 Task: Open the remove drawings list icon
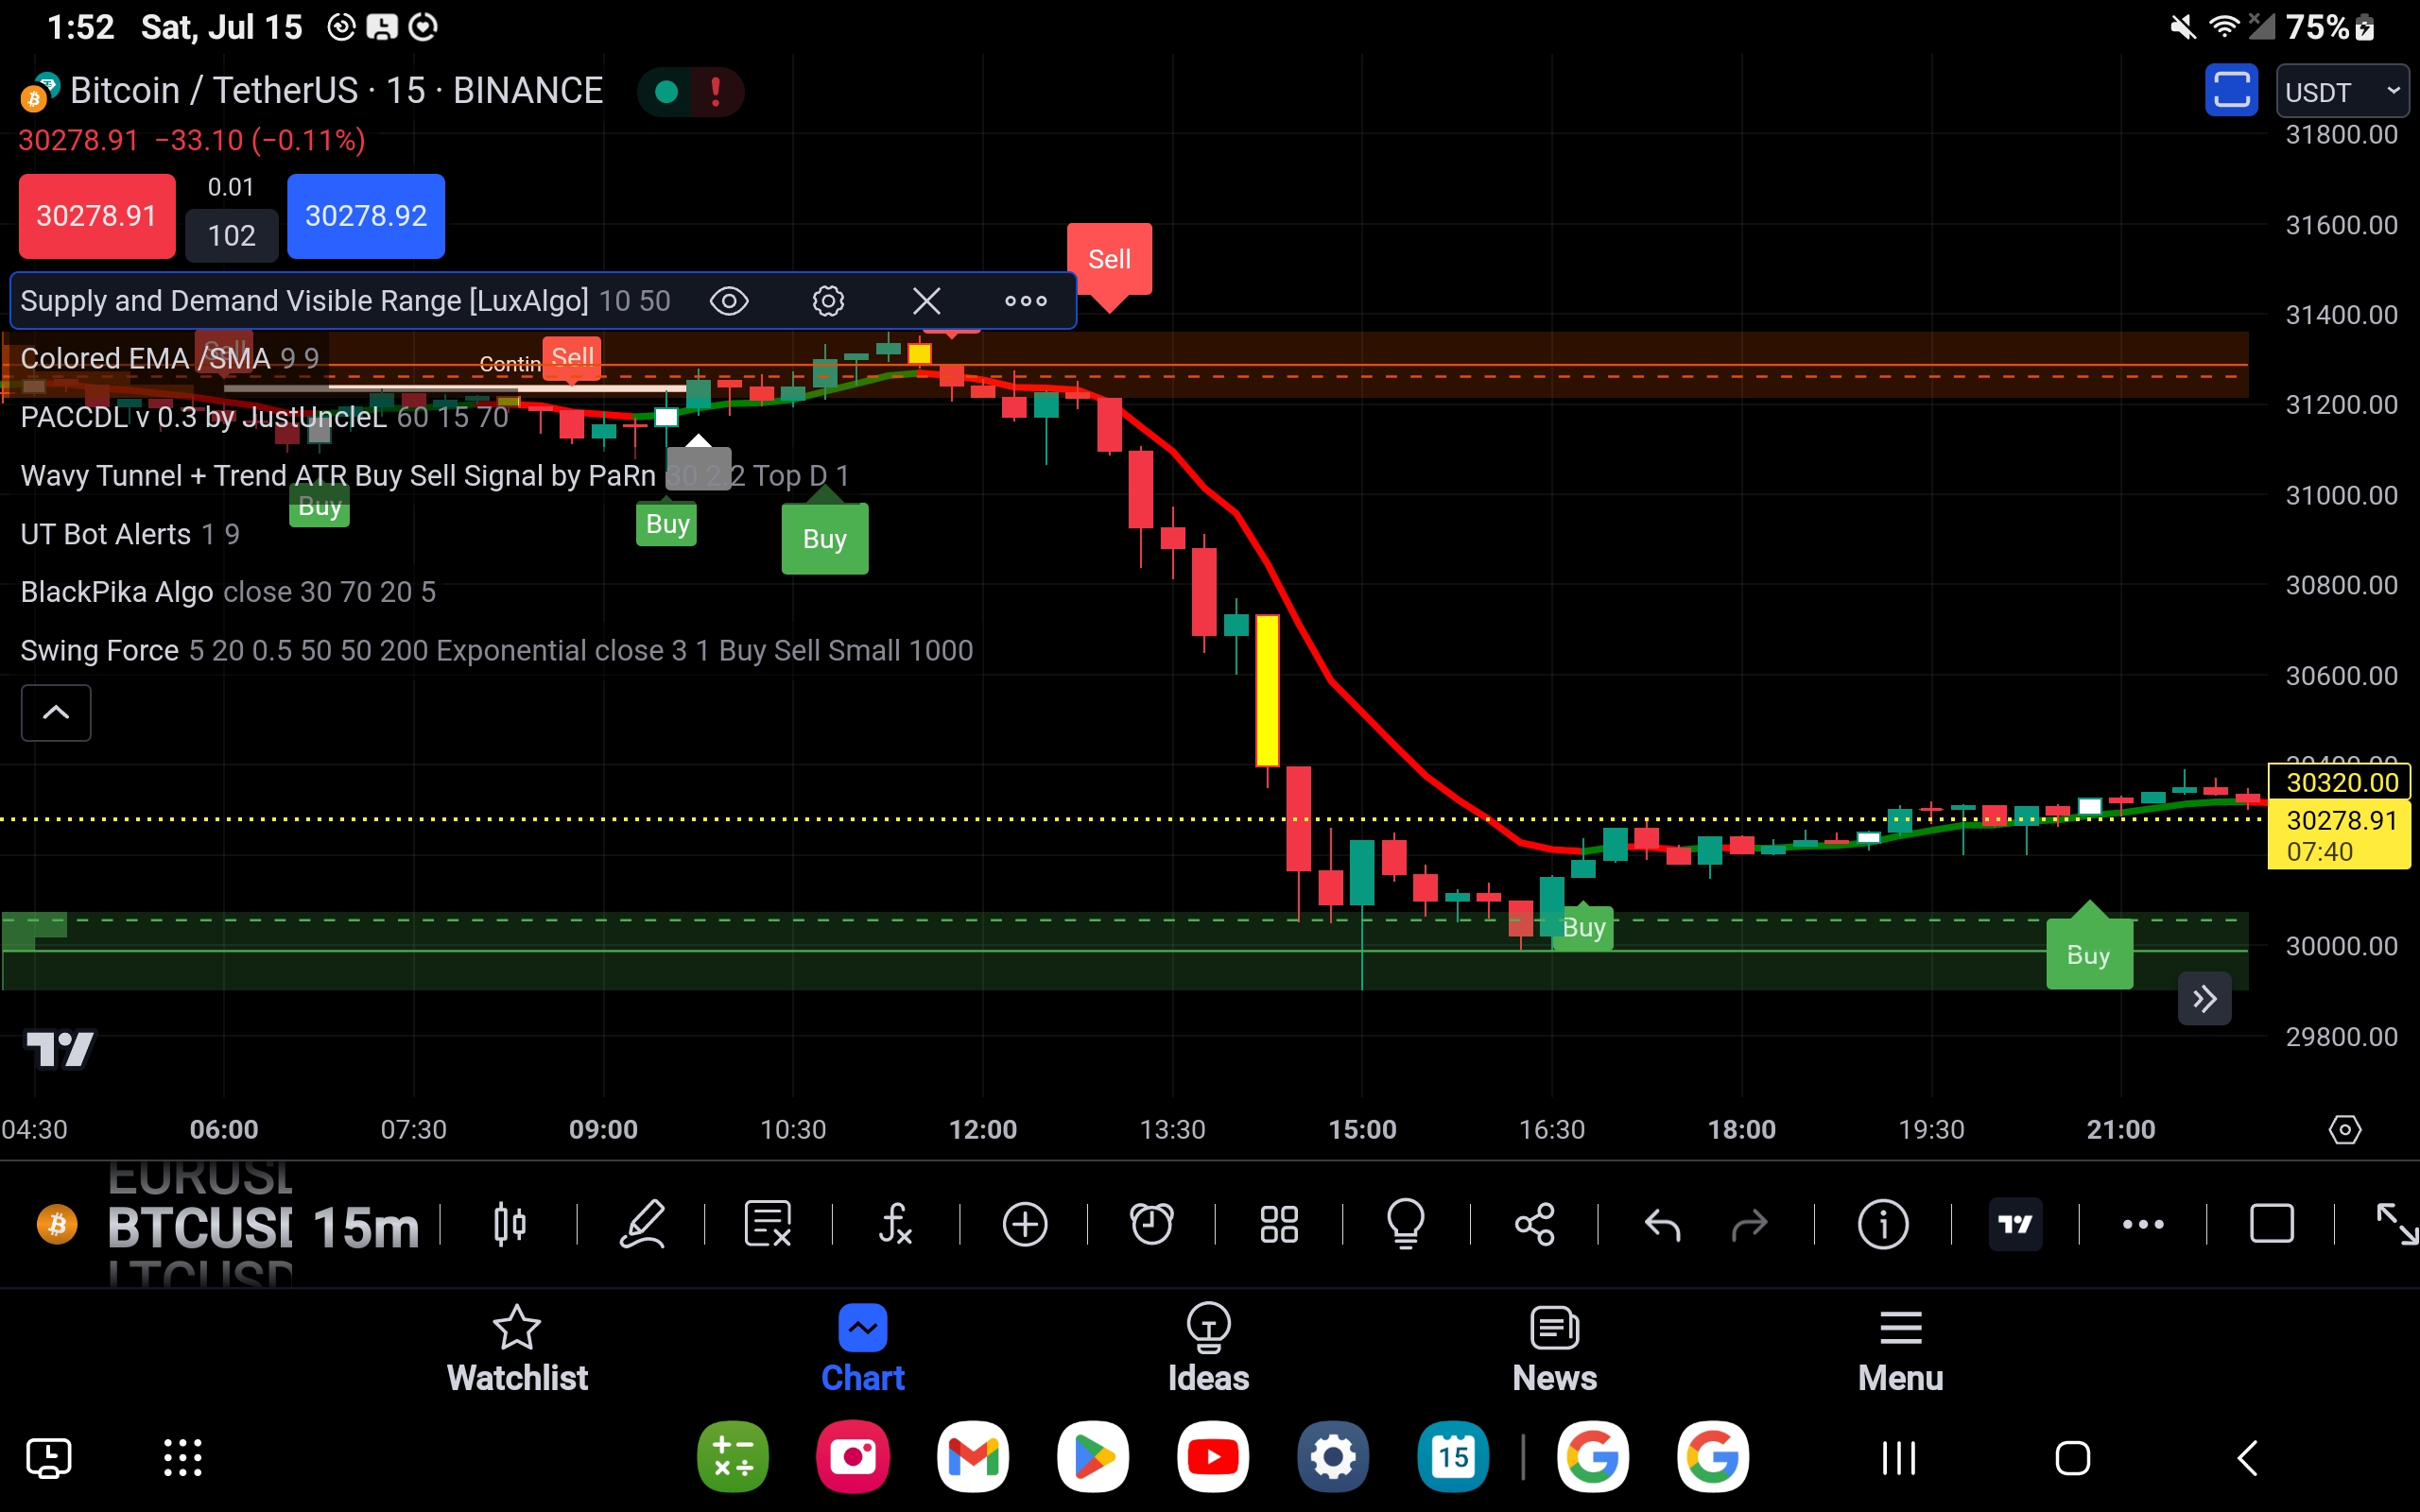point(768,1224)
